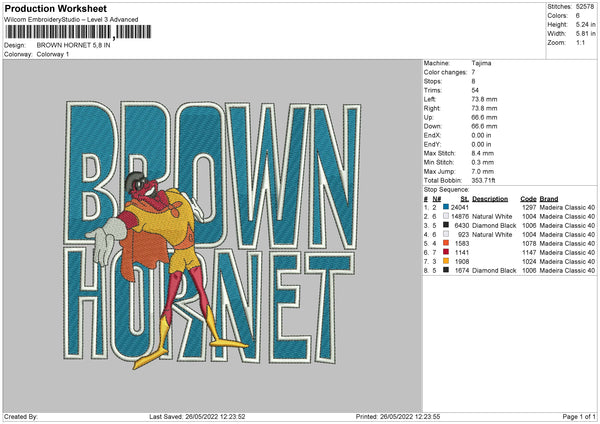Click the EndX value 0.00 in
The width and height of the screenshot is (600, 424).
481,135
